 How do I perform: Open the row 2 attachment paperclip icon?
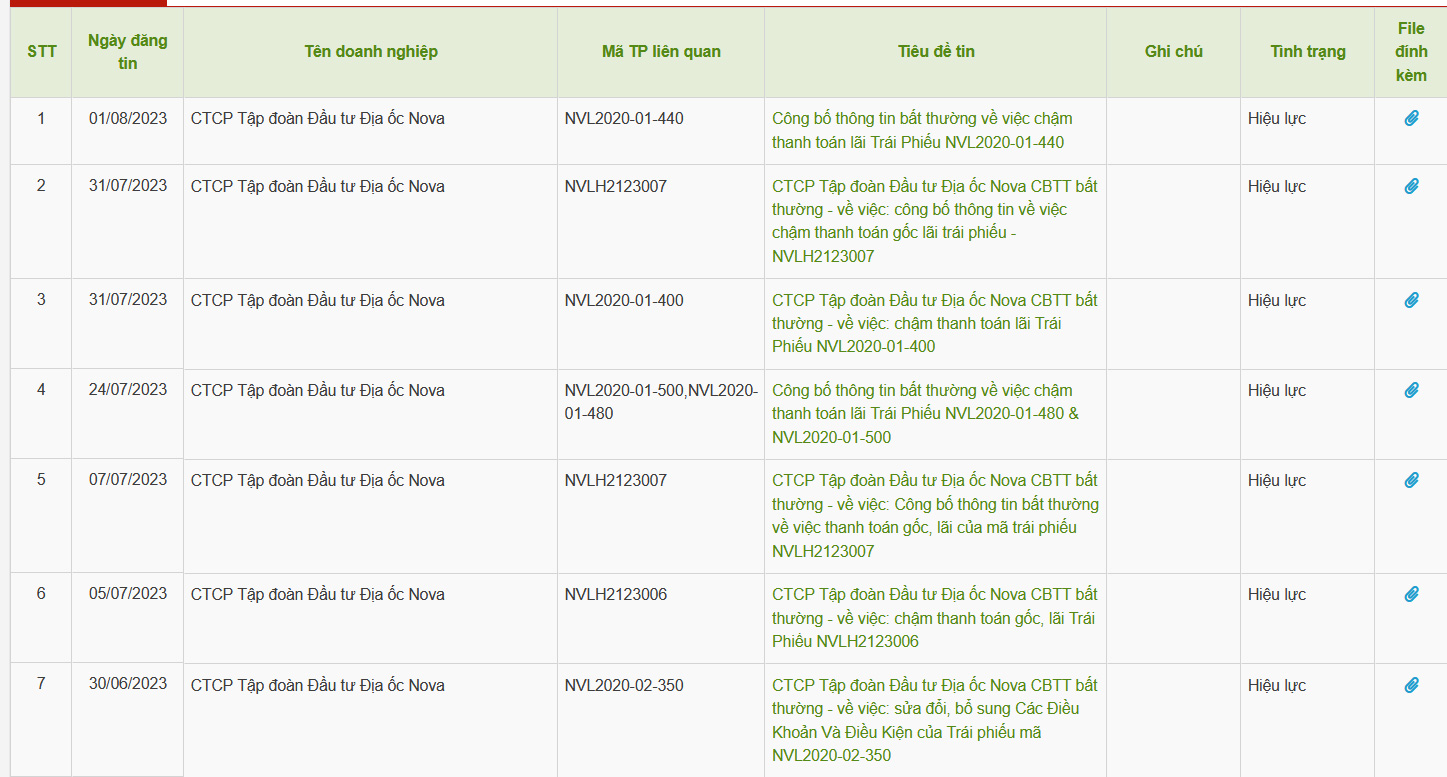point(1411,186)
